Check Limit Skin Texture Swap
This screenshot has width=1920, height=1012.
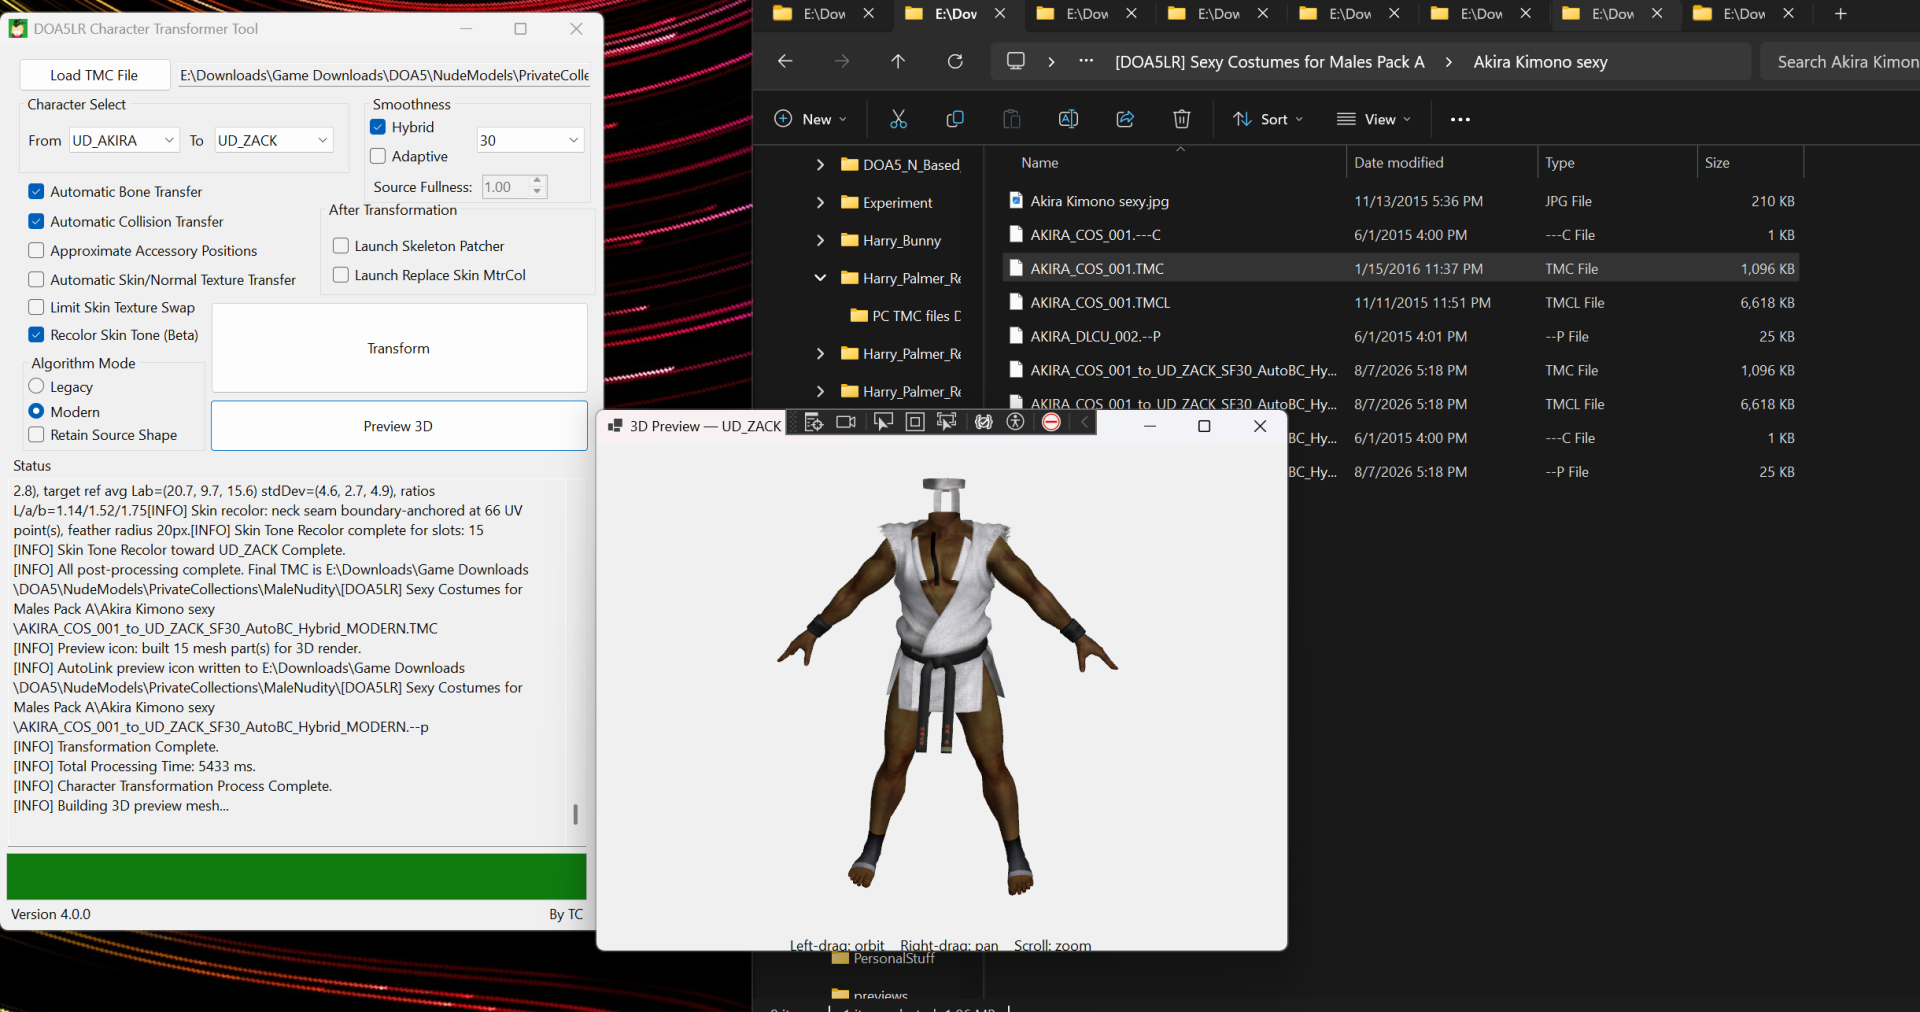click(x=36, y=307)
